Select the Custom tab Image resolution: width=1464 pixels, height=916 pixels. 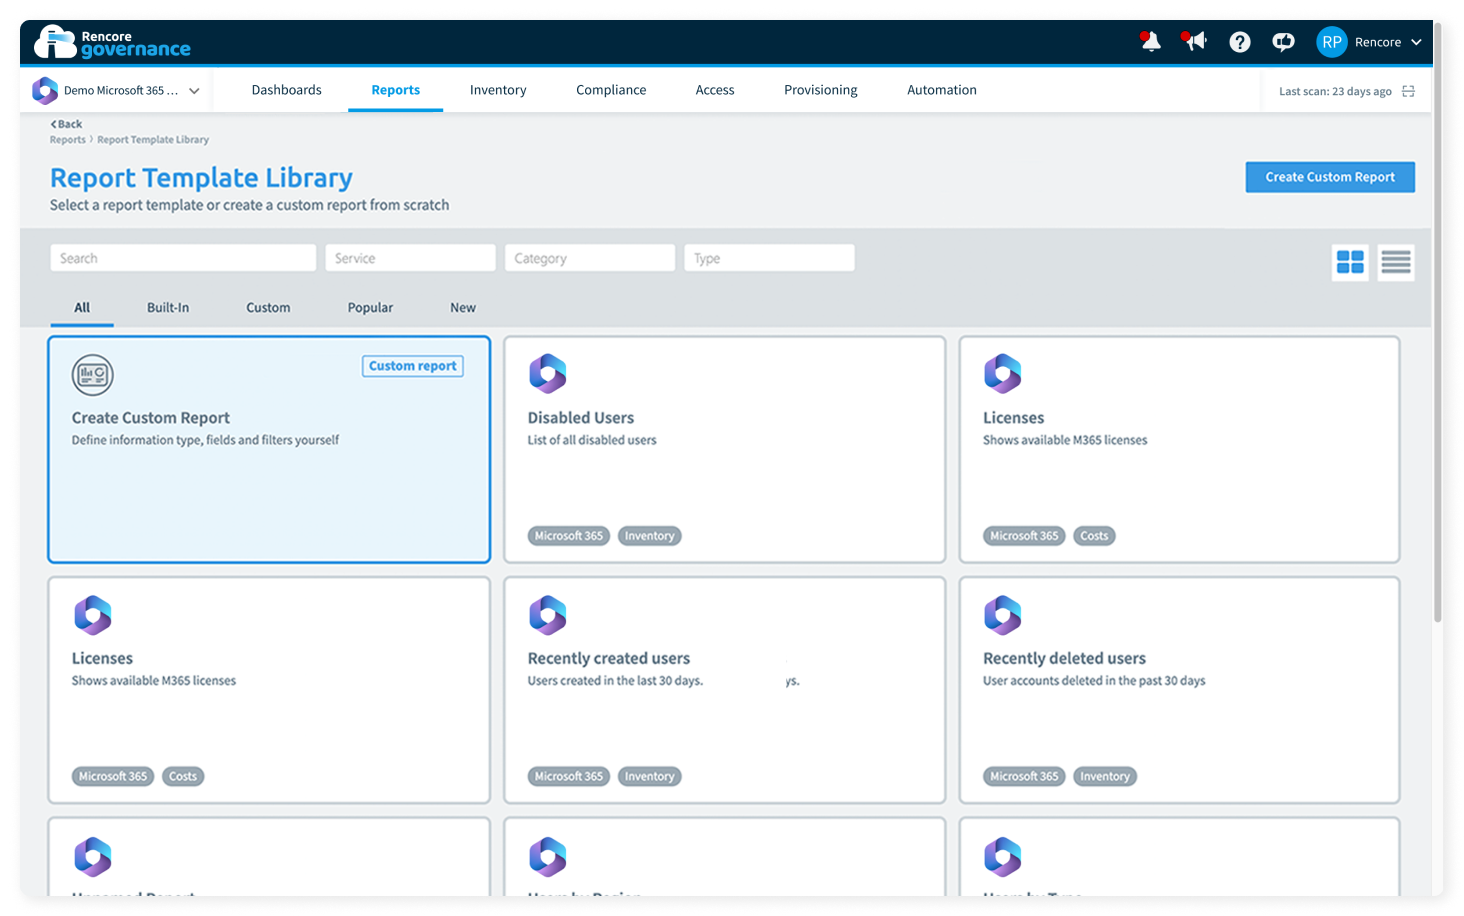pos(268,308)
